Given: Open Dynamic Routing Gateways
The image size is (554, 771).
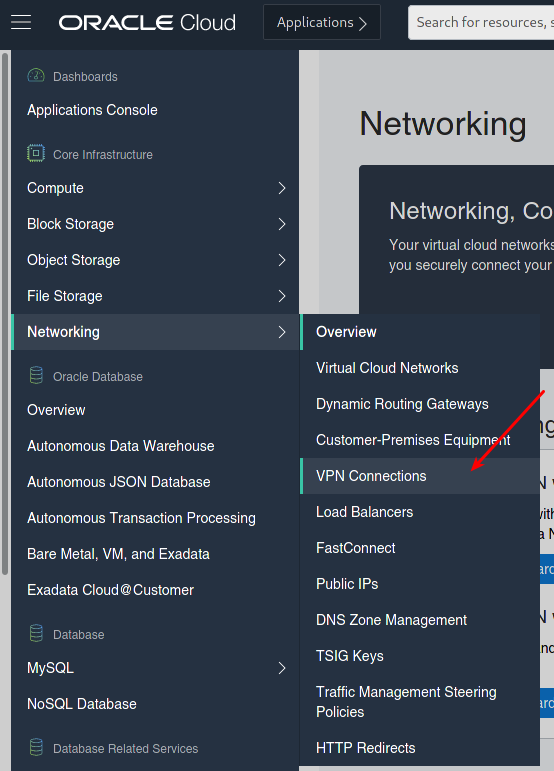Looking at the screenshot, I should tap(420, 404).
